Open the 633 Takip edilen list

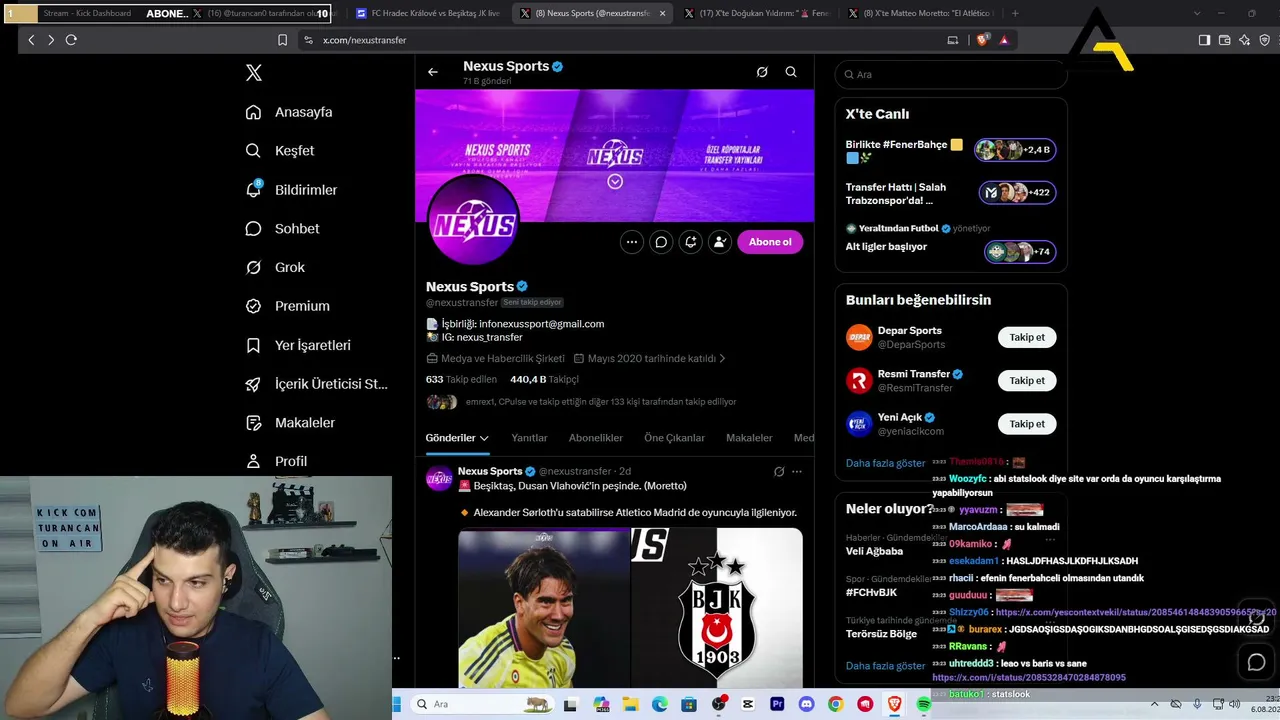[x=461, y=379]
